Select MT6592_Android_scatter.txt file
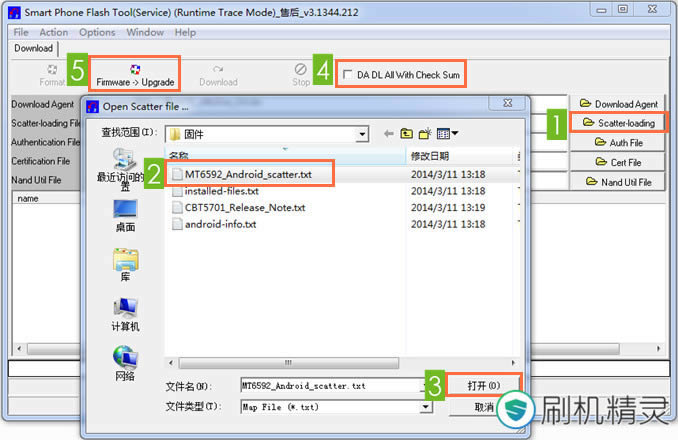Screen dimensions: 678x440 [x=248, y=174]
